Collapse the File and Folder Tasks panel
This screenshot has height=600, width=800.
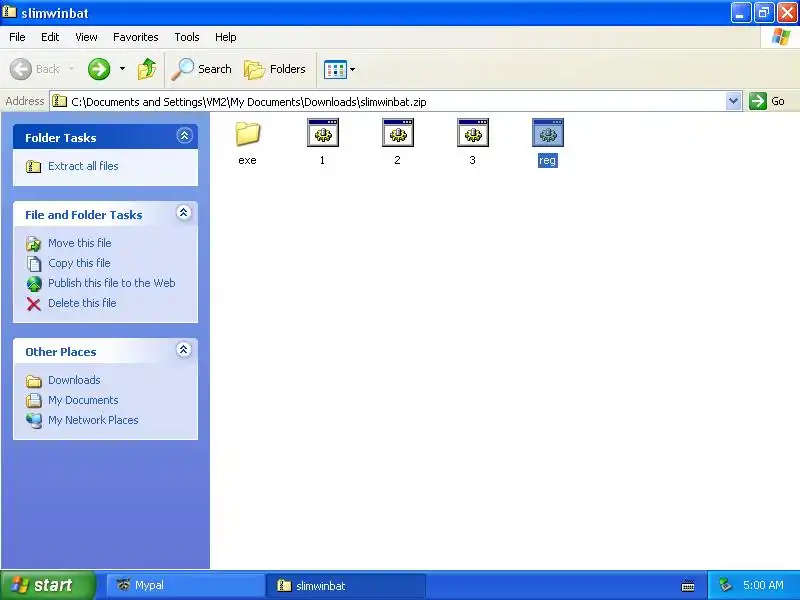(184, 213)
